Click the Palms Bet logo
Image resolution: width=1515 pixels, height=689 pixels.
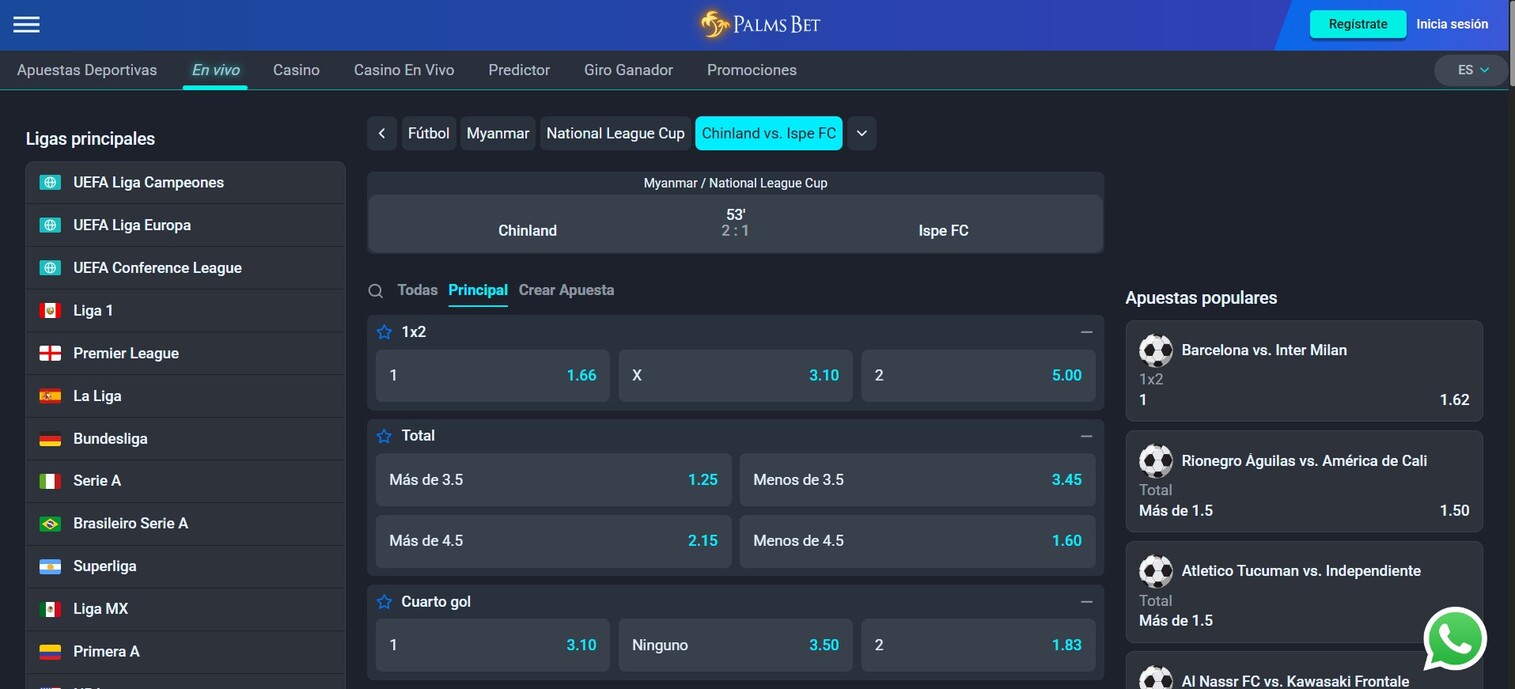(x=760, y=24)
